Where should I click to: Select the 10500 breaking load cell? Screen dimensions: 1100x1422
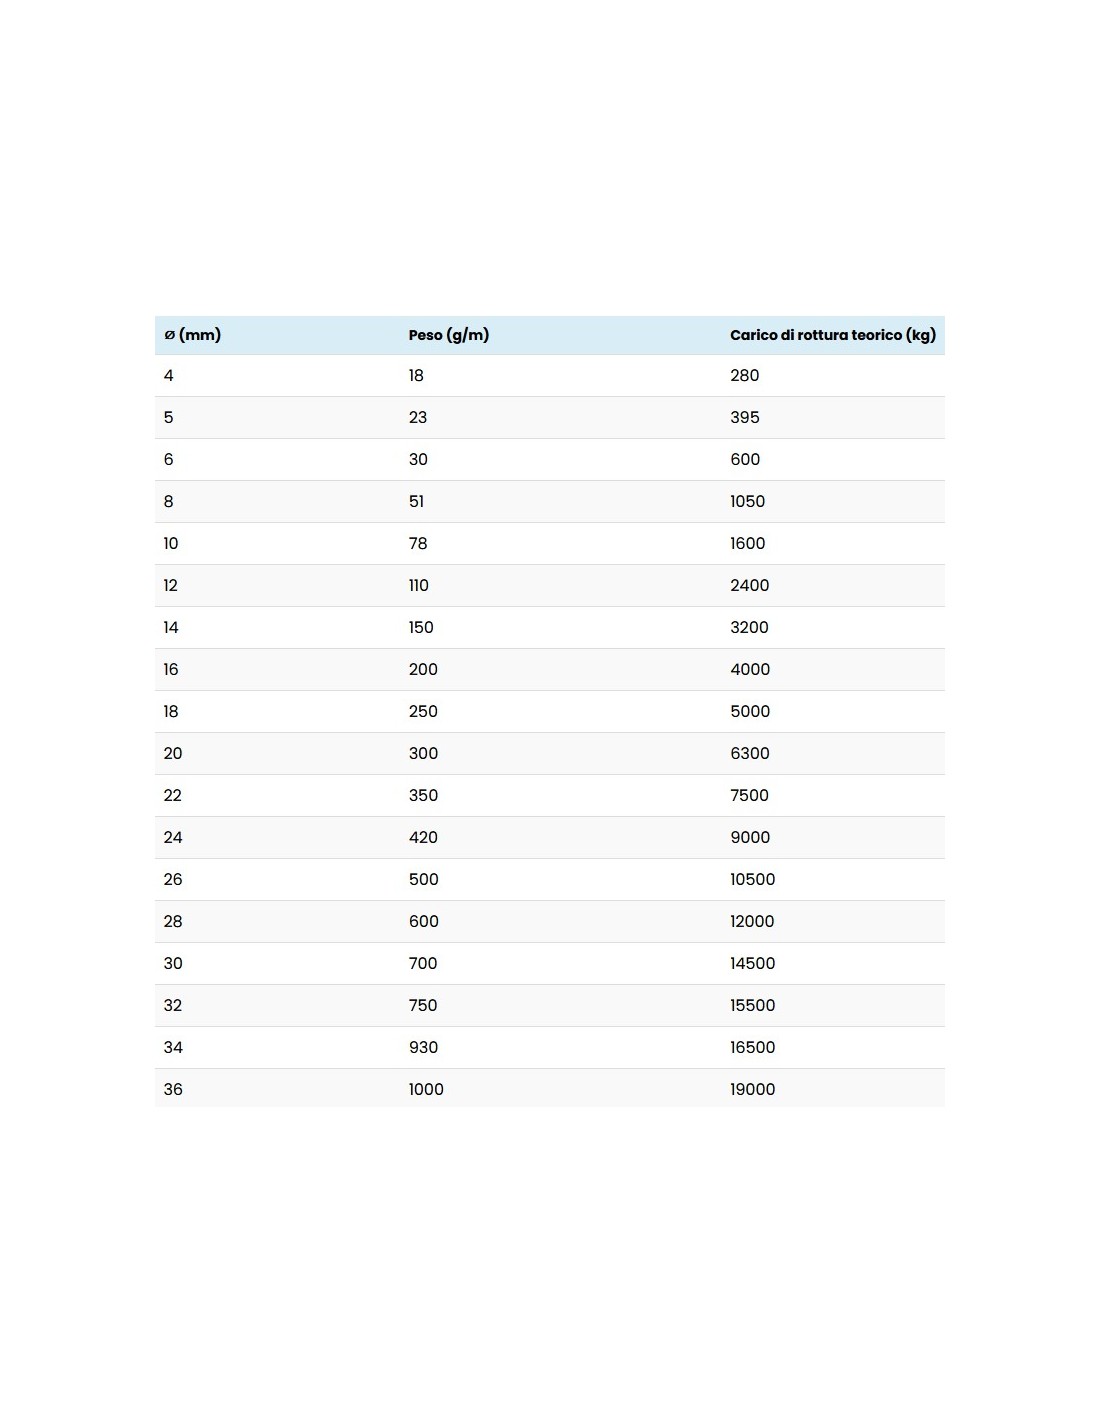pyautogui.click(x=753, y=880)
